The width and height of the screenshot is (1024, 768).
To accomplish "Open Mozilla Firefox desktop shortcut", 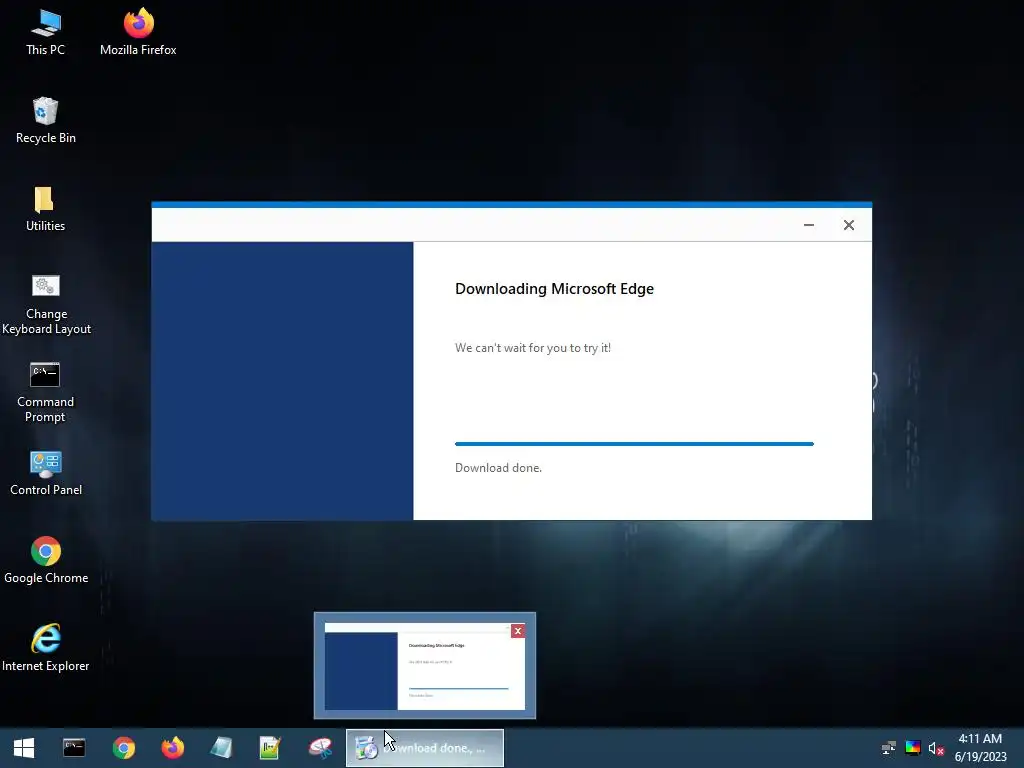I will (x=138, y=31).
